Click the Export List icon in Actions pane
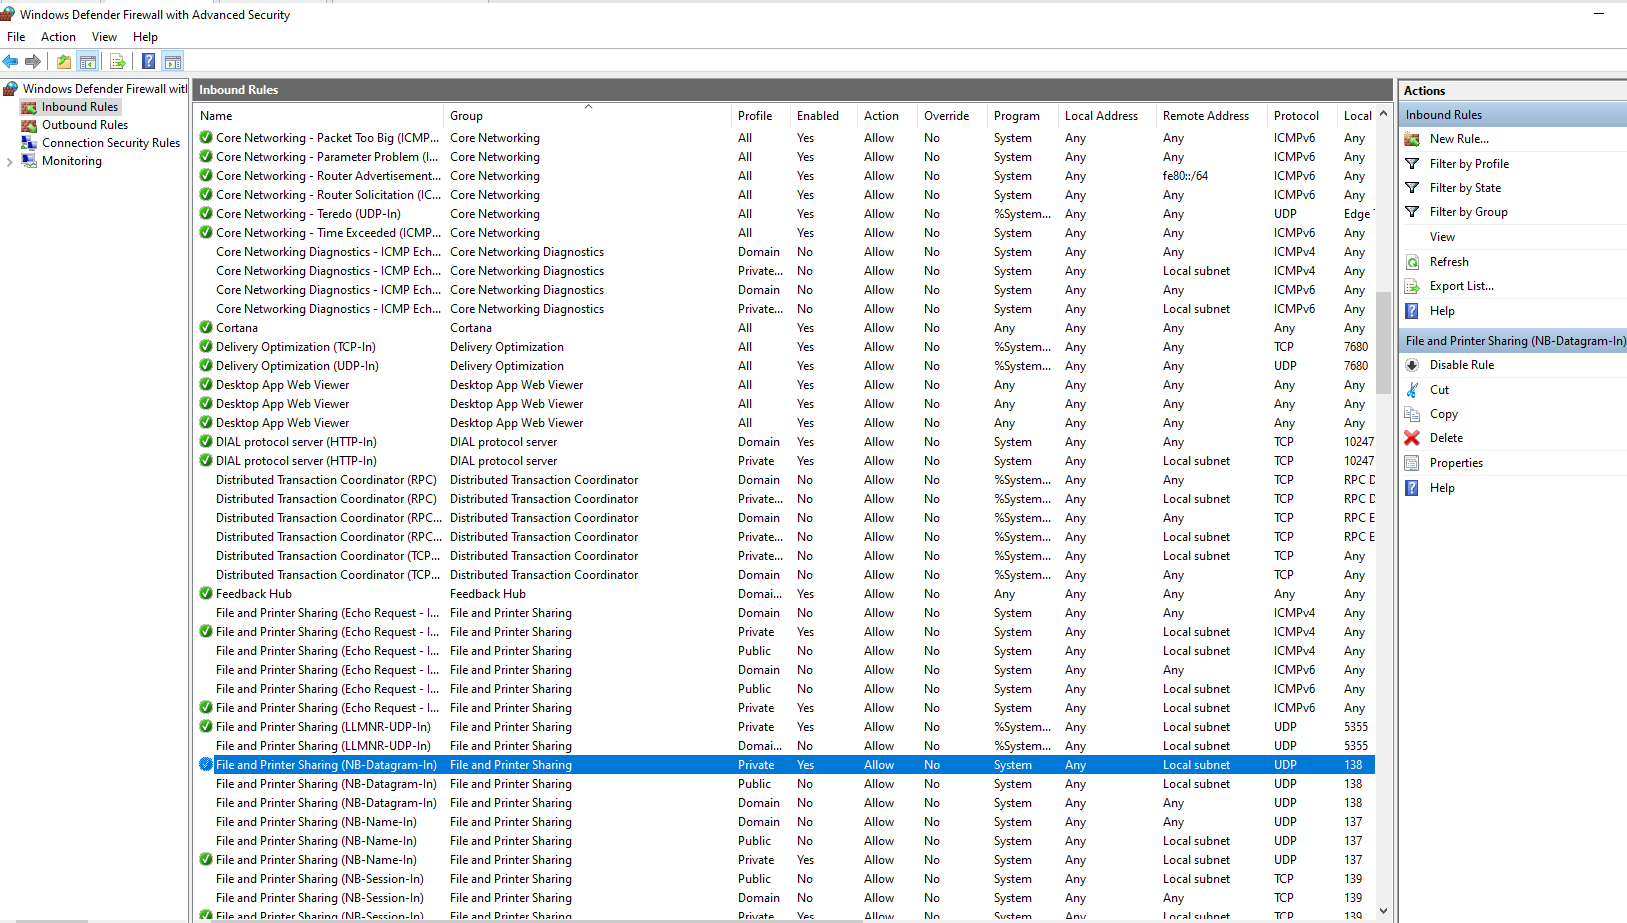Screen dimensions: 1627x923 point(1412,286)
